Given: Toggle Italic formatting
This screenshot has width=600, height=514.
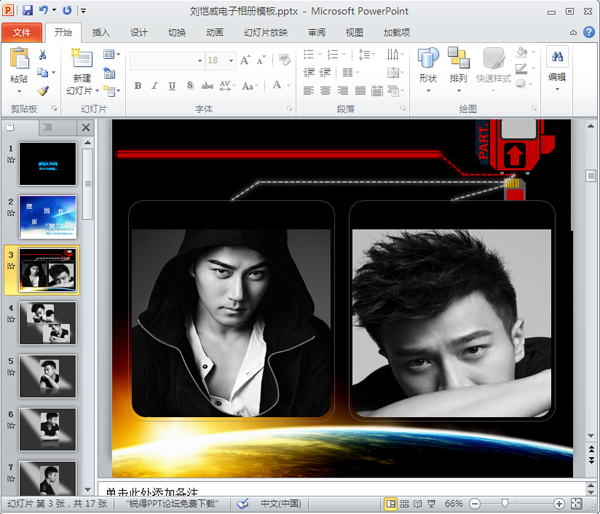Looking at the screenshot, I should [155, 86].
